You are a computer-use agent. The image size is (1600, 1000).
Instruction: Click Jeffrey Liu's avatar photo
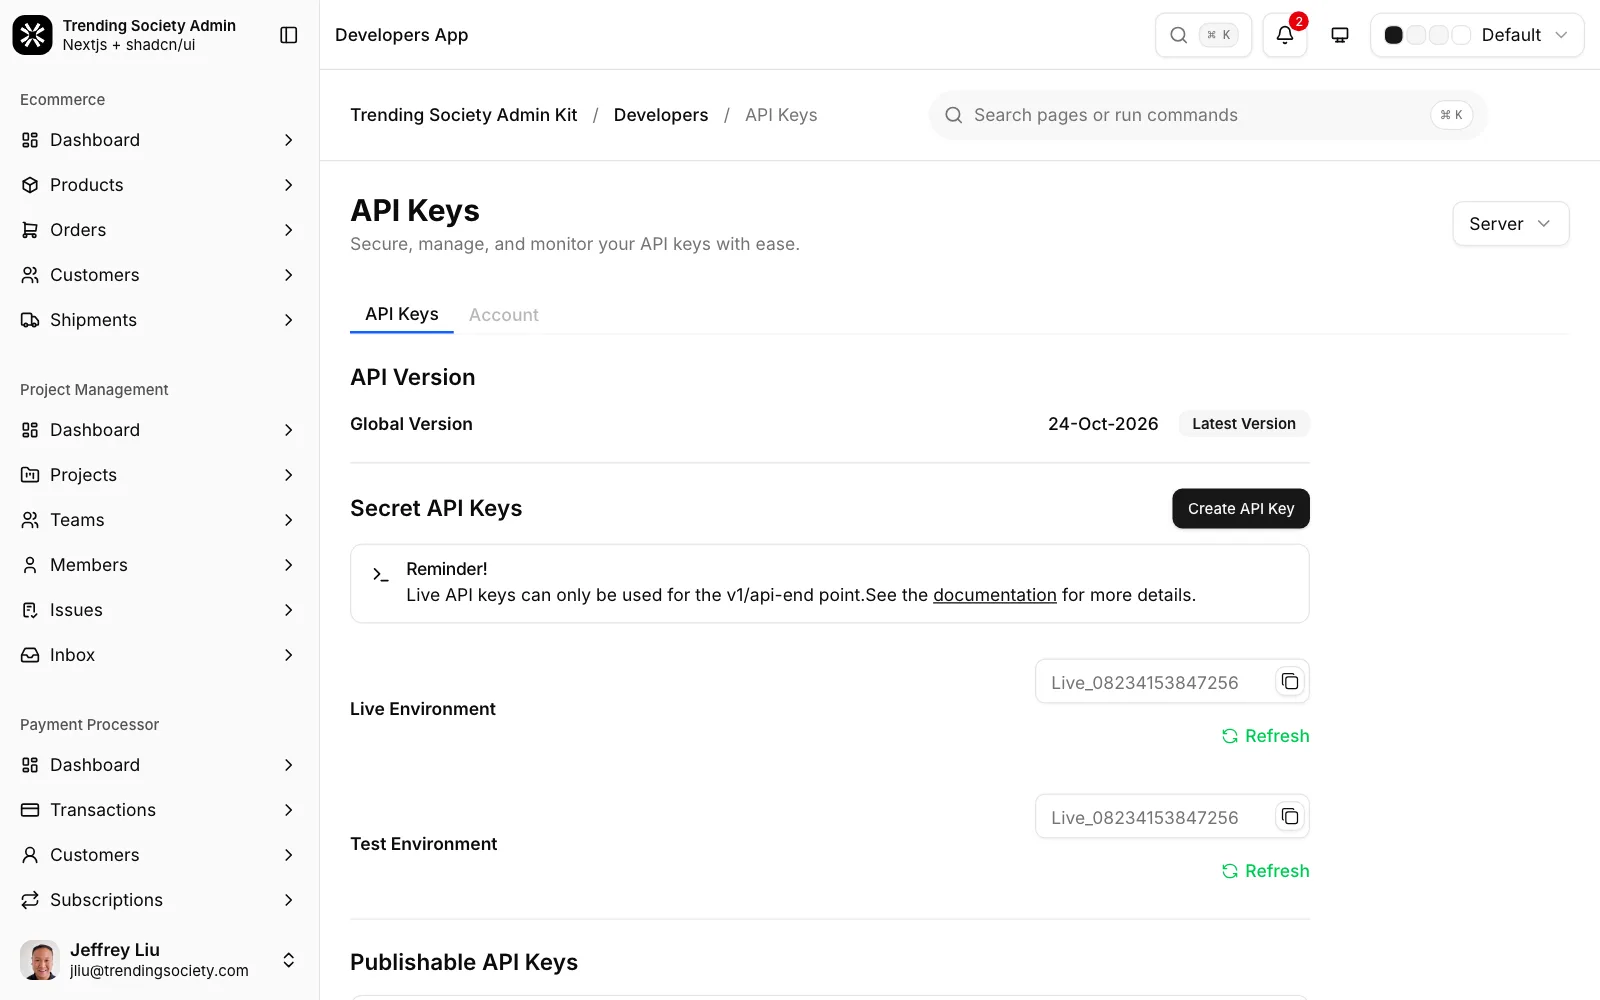[40, 960]
